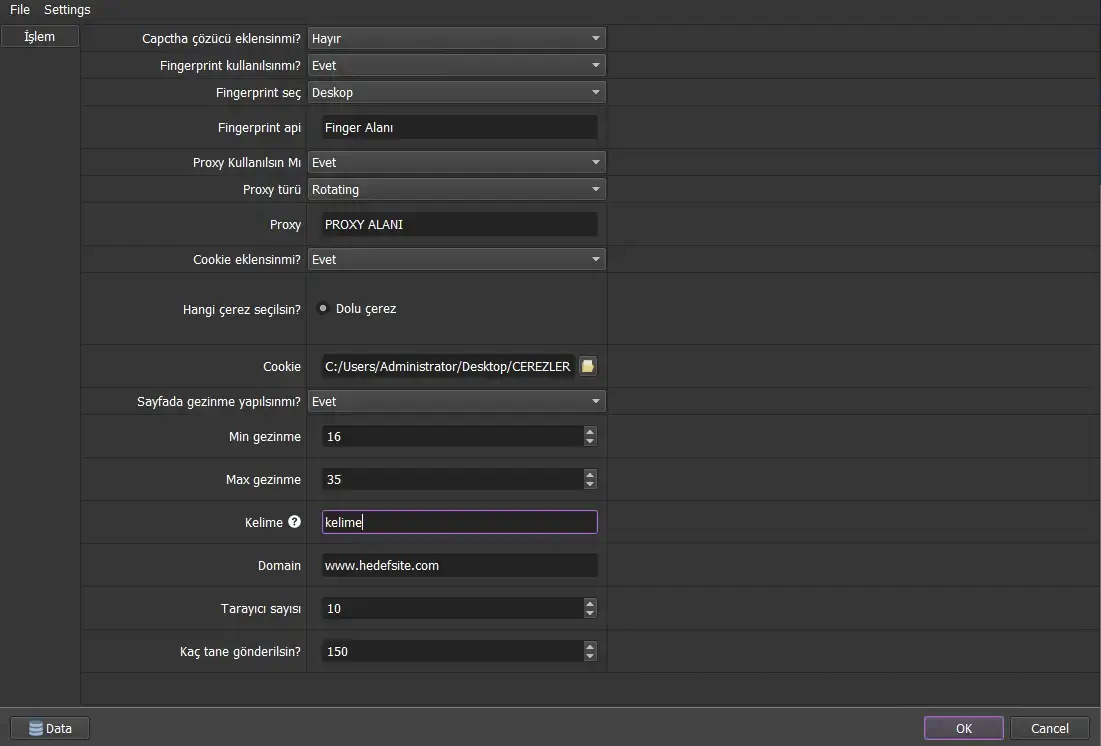Click the Fingerprint api text field
1101x746 pixels.
click(x=459, y=128)
